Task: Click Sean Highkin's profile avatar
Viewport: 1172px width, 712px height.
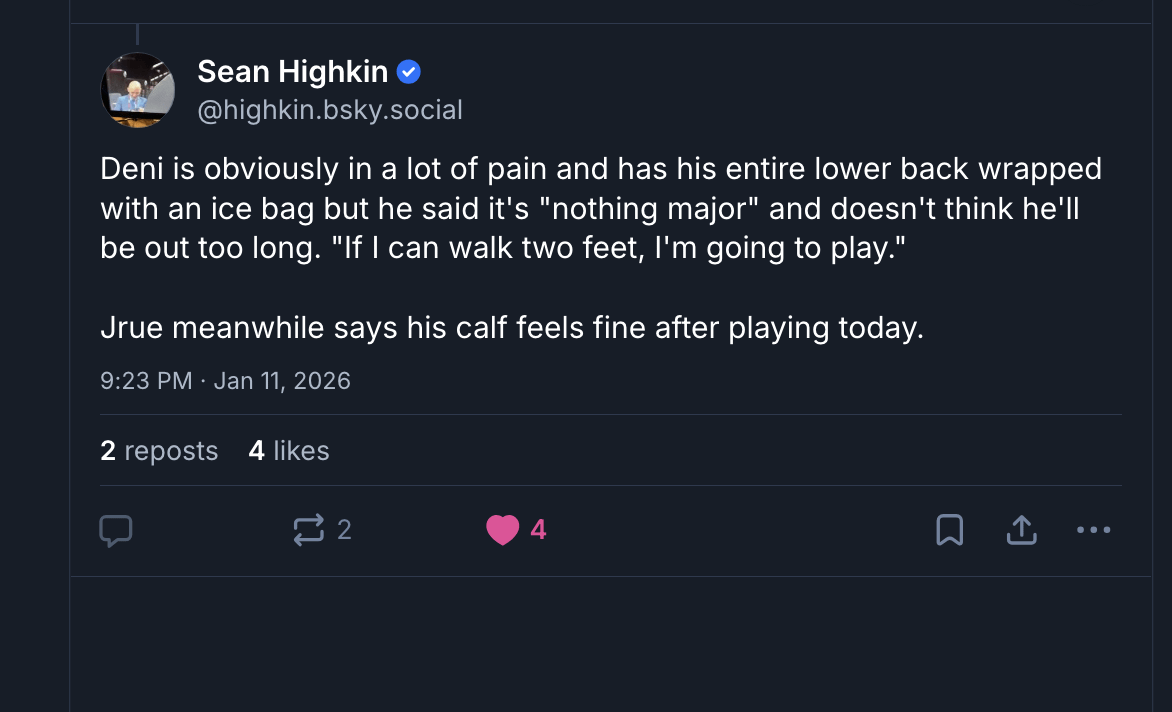Action: (138, 90)
